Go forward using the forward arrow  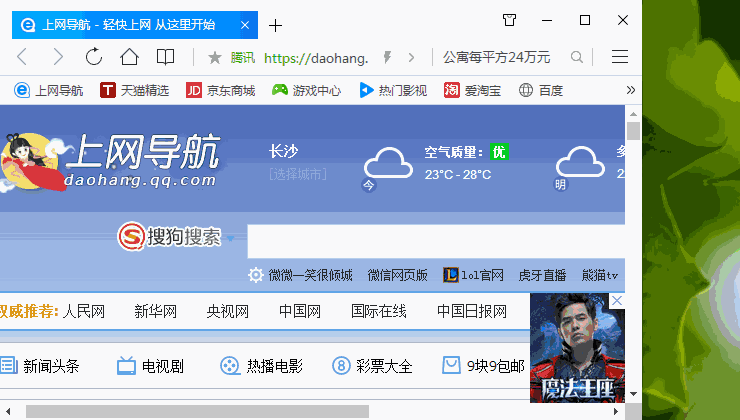point(58,57)
